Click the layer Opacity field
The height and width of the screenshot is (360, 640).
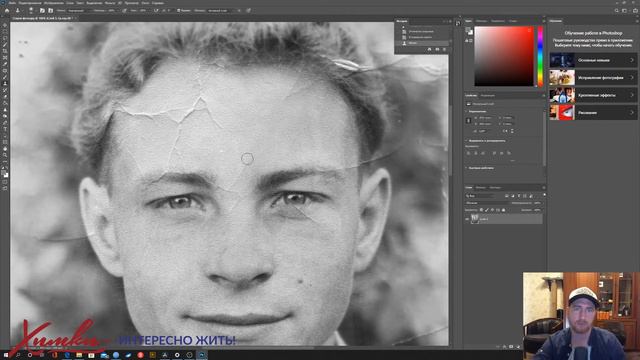[x=537, y=203]
